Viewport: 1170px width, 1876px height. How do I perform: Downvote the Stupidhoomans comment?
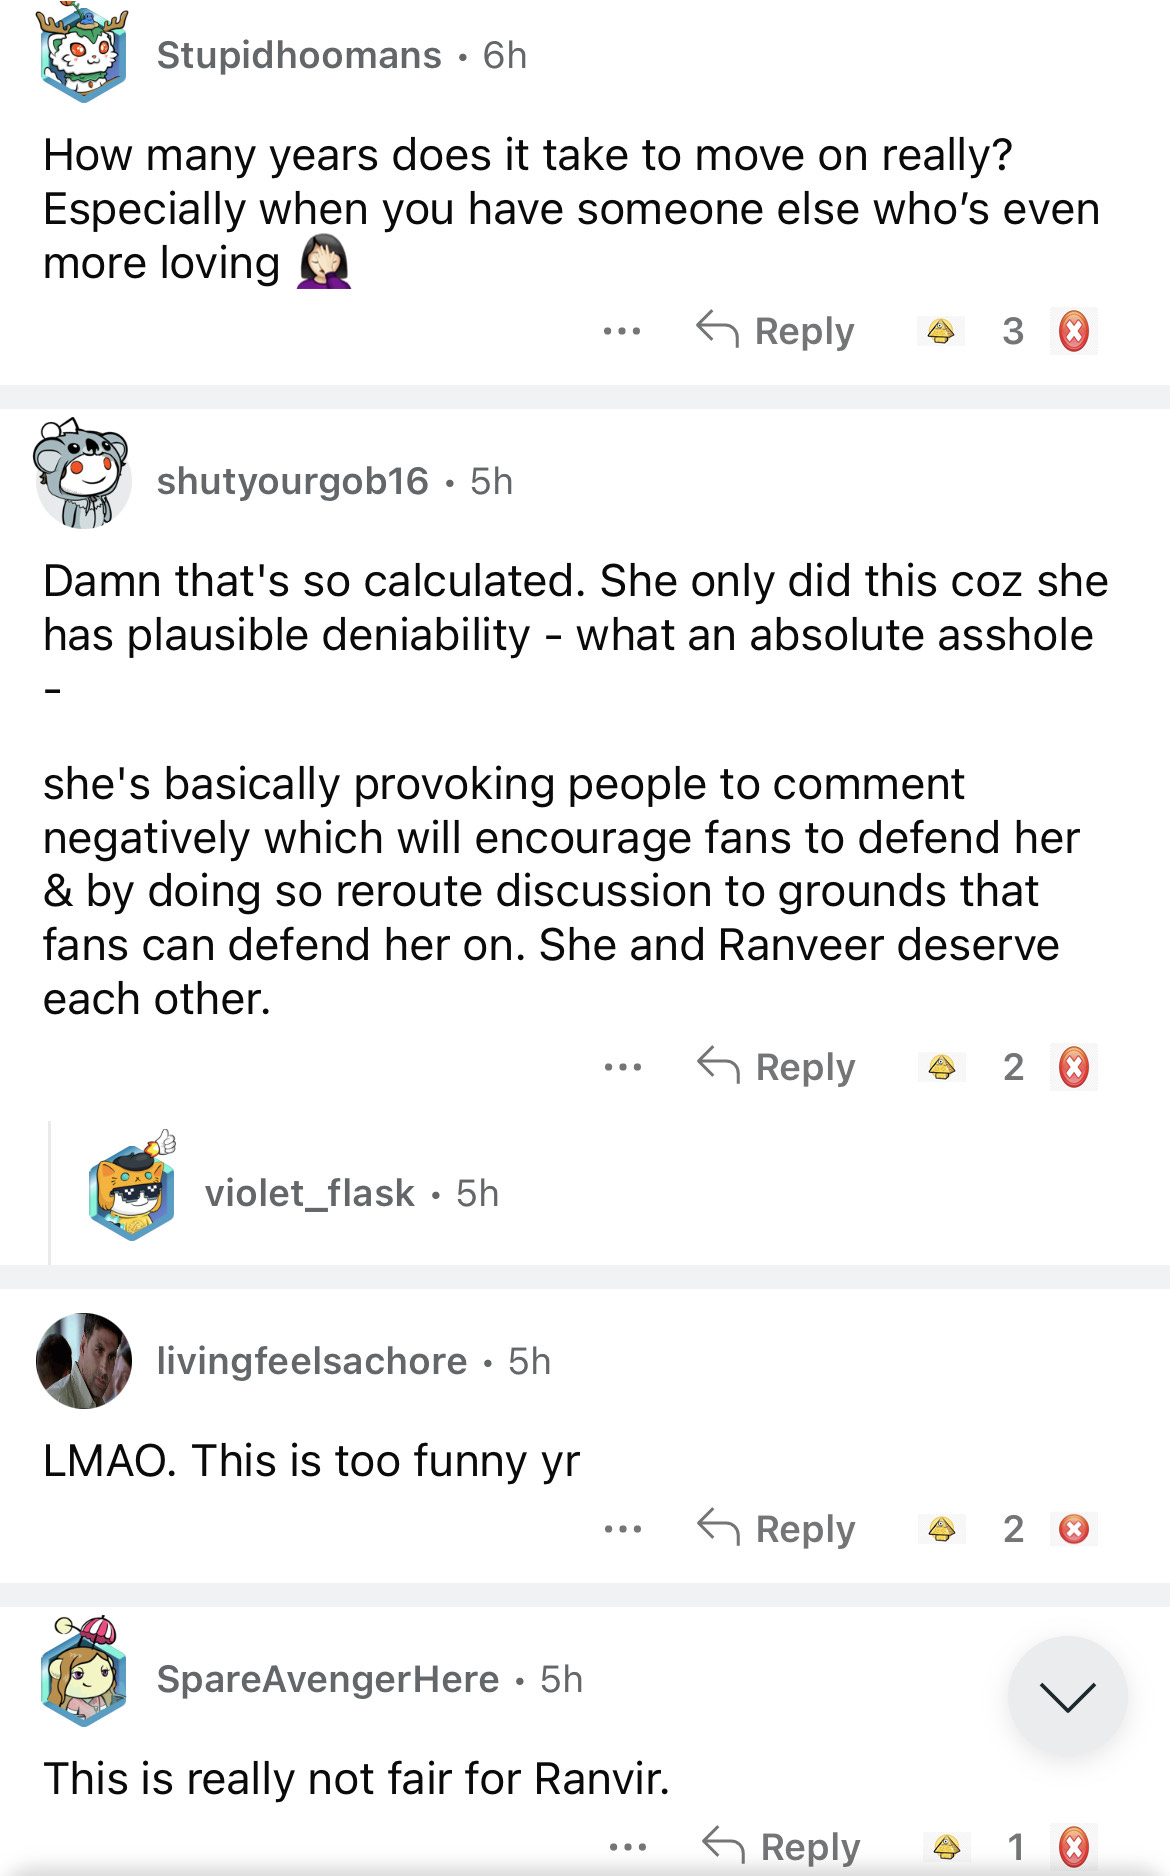[1074, 331]
